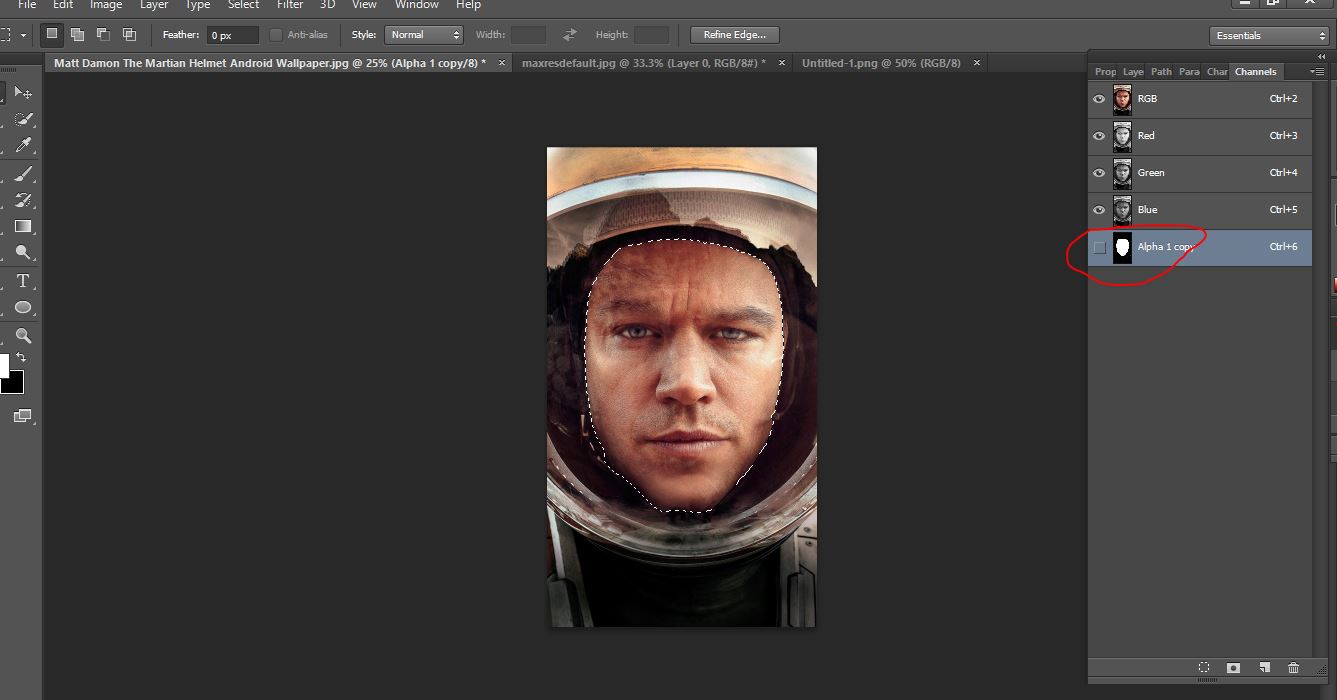
Task: Select the Gradient tool
Action: pos(23,227)
